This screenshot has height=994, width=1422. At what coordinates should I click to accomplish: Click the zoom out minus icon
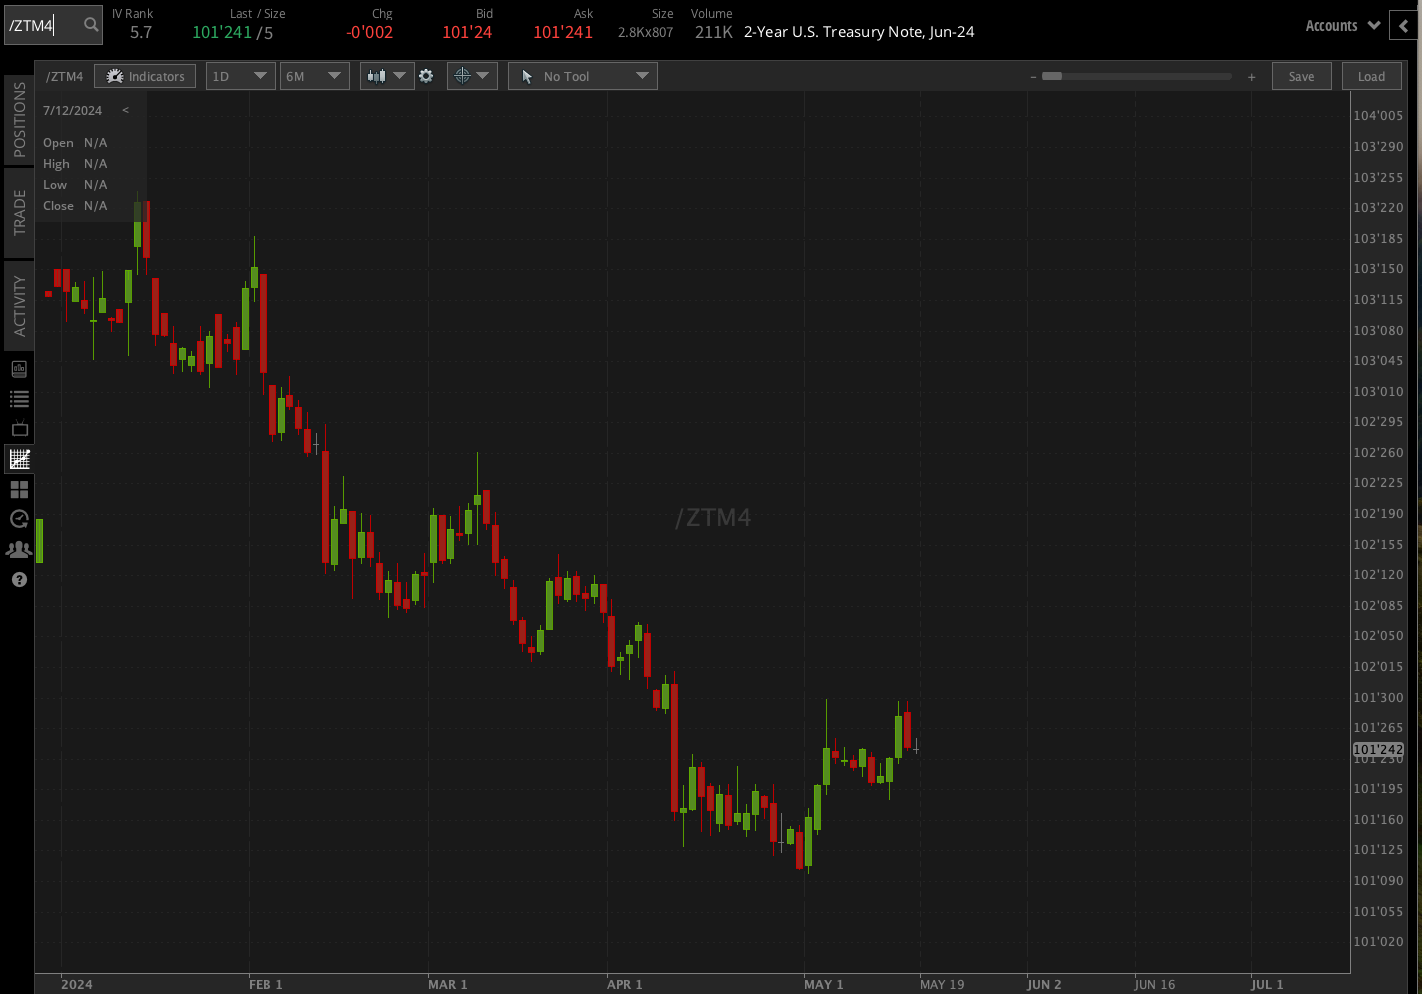[1033, 77]
